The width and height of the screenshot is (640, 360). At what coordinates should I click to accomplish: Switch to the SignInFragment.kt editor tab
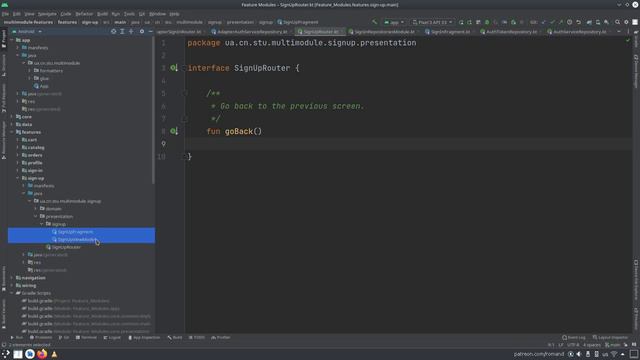point(450,31)
